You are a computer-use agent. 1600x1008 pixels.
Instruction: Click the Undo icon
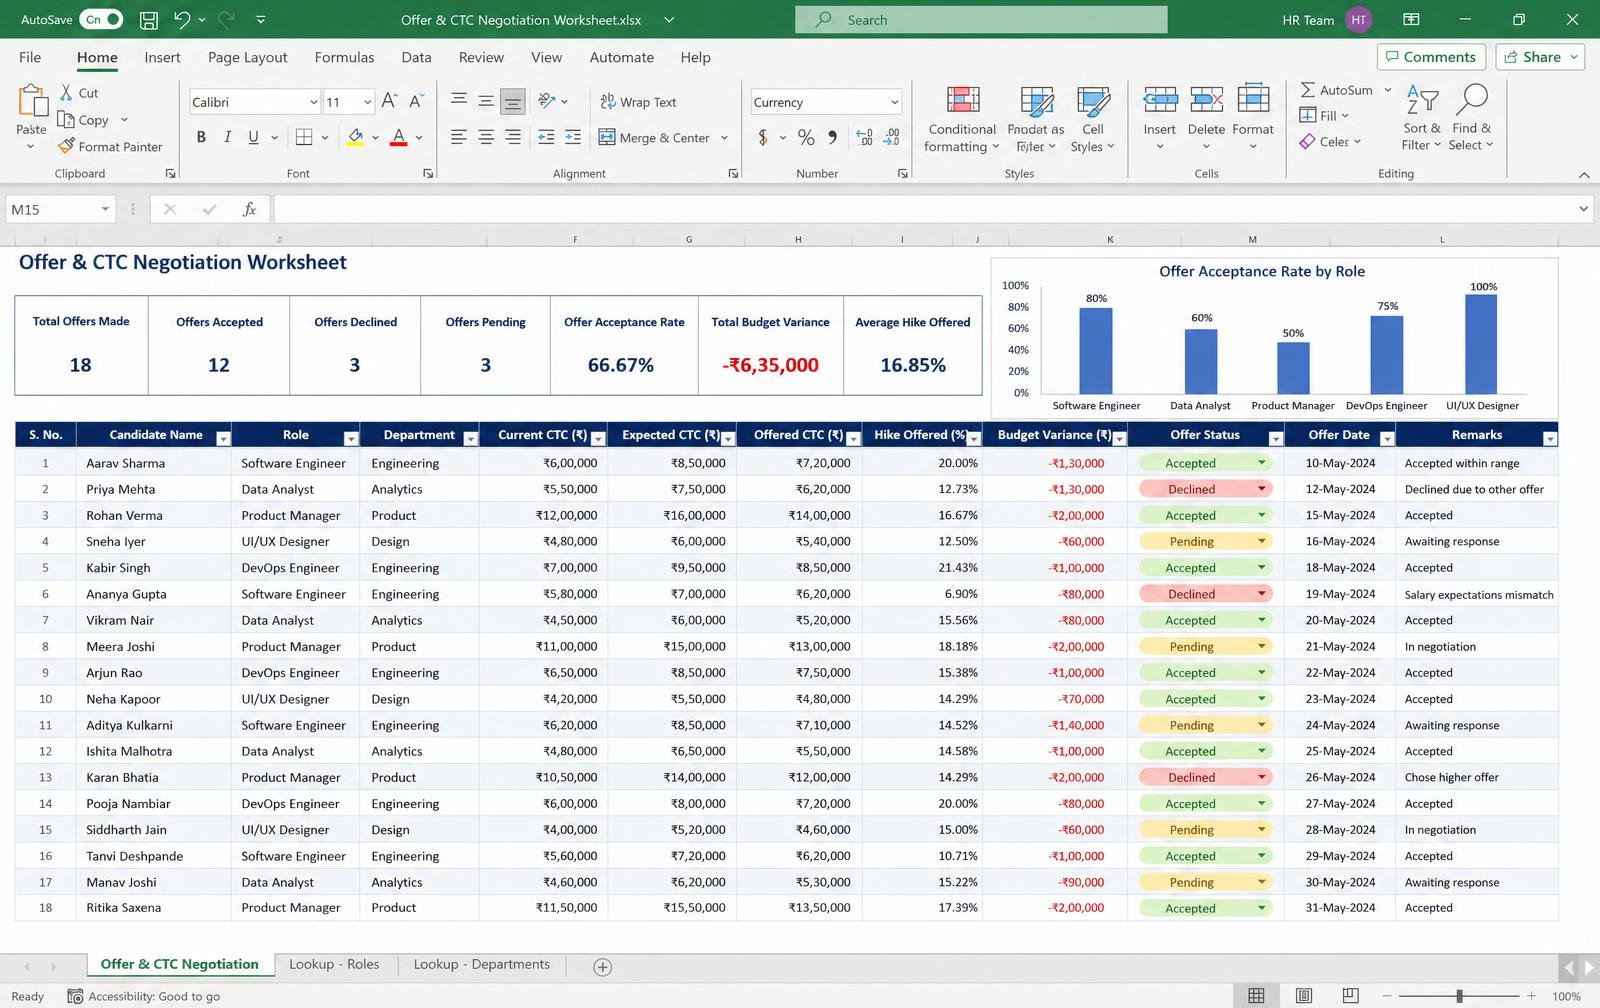[182, 19]
